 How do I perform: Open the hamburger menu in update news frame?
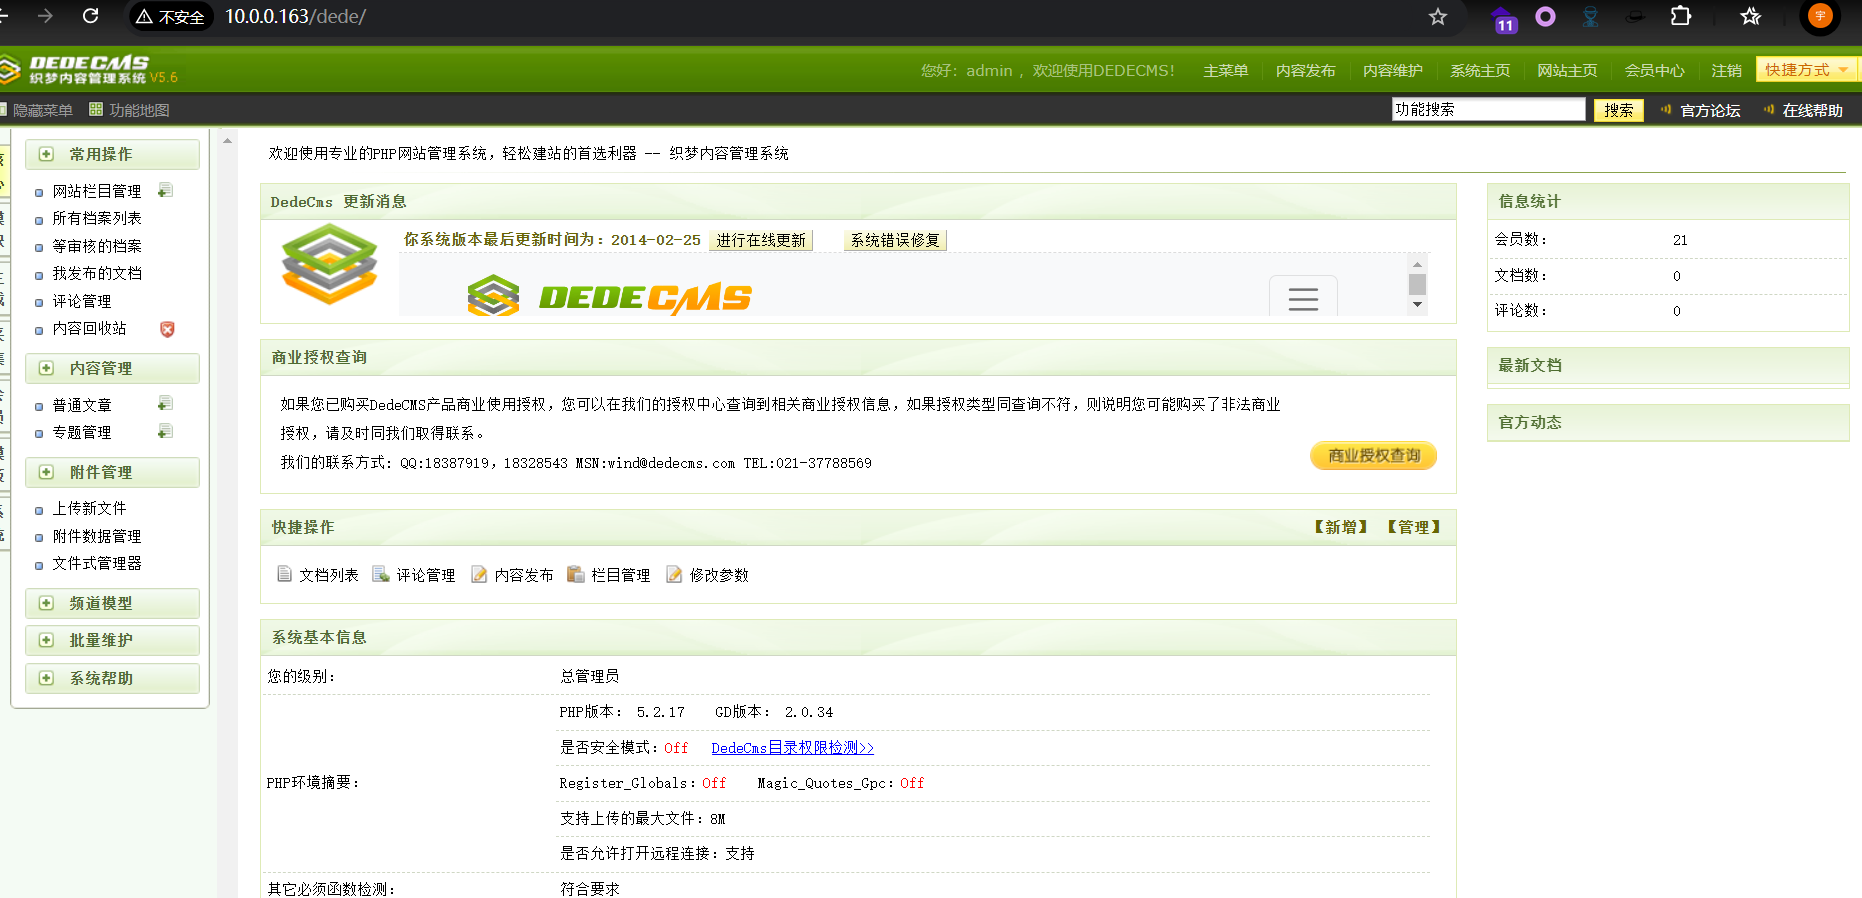coord(1303,297)
